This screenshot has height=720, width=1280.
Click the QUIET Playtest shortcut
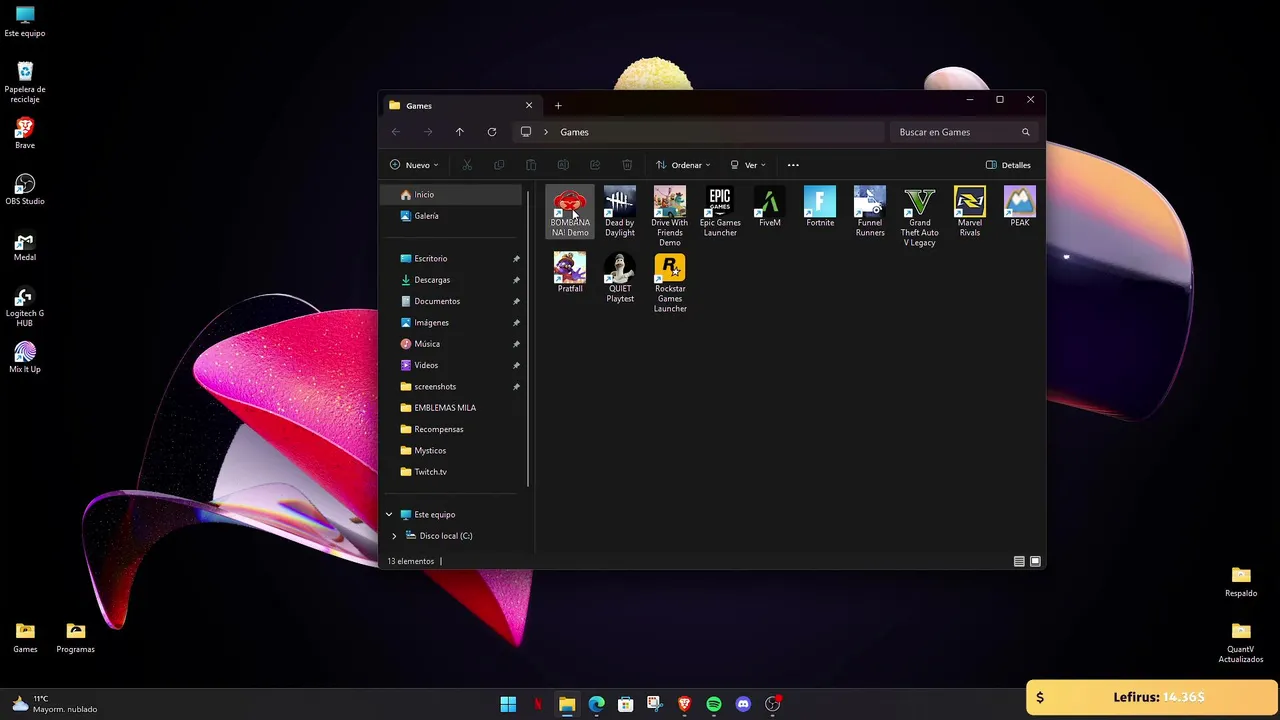[x=620, y=278]
